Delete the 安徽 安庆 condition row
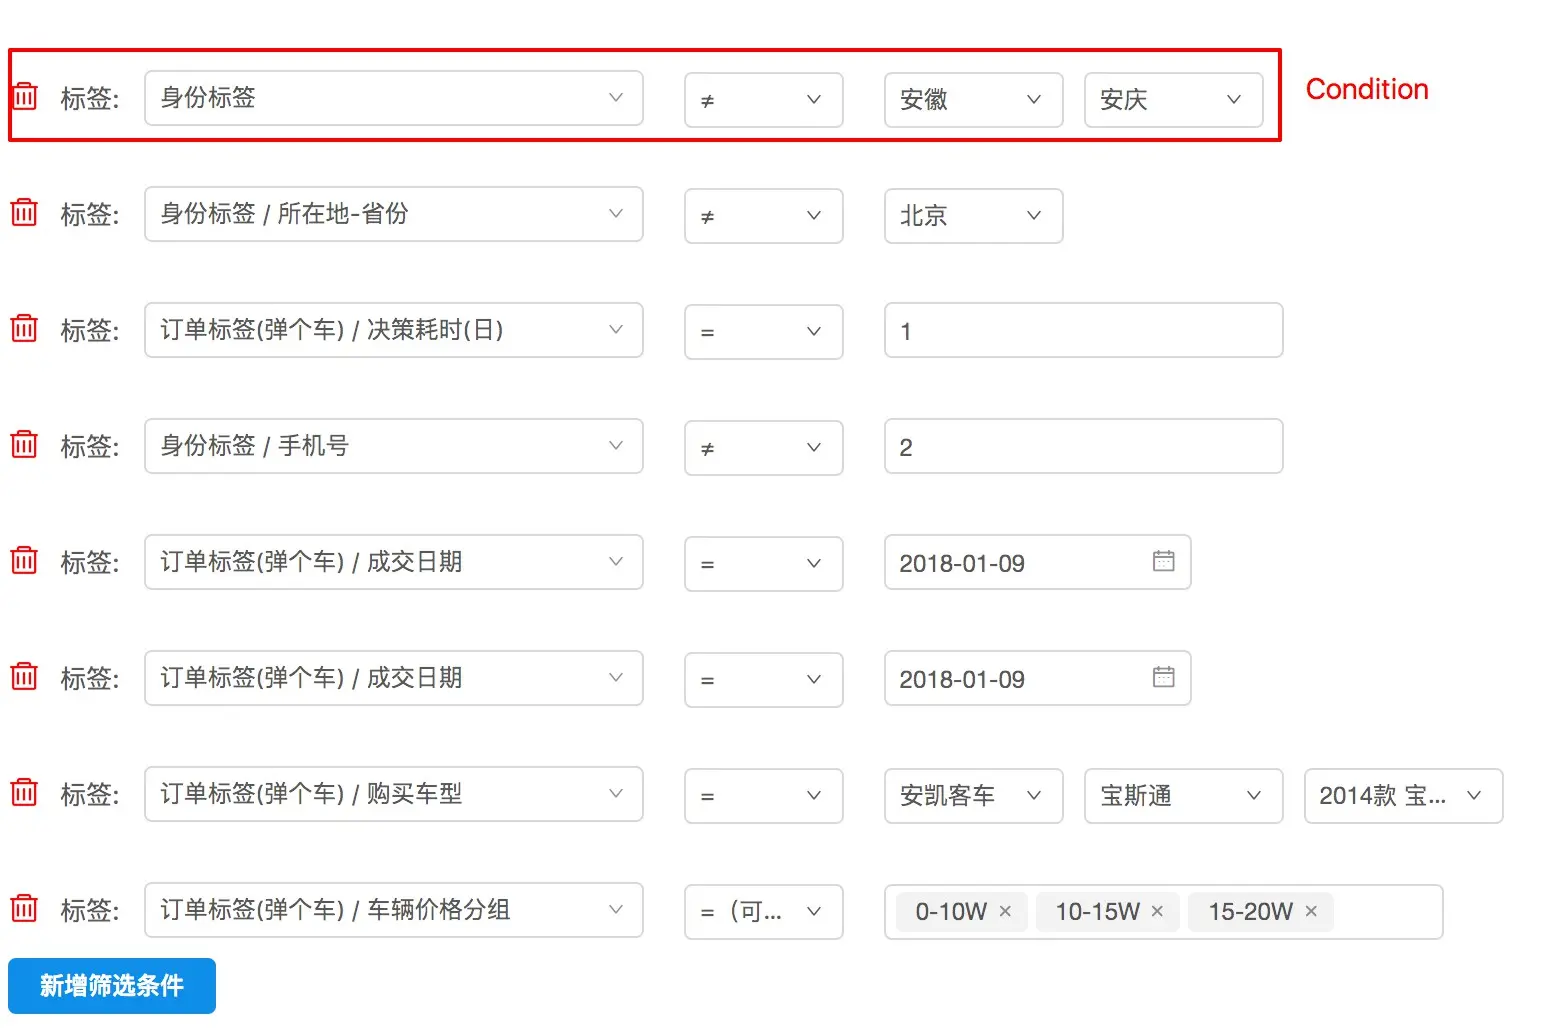Image resolution: width=1550 pixels, height=1034 pixels. coord(24,97)
